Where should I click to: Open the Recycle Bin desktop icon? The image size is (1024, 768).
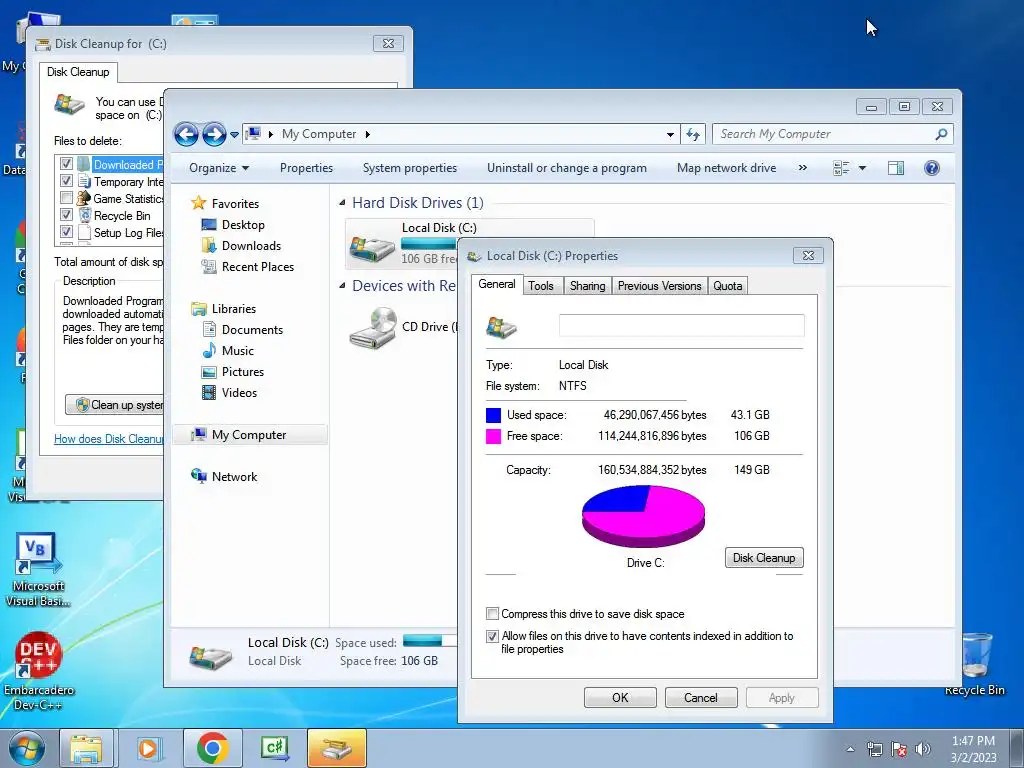(x=974, y=664)
